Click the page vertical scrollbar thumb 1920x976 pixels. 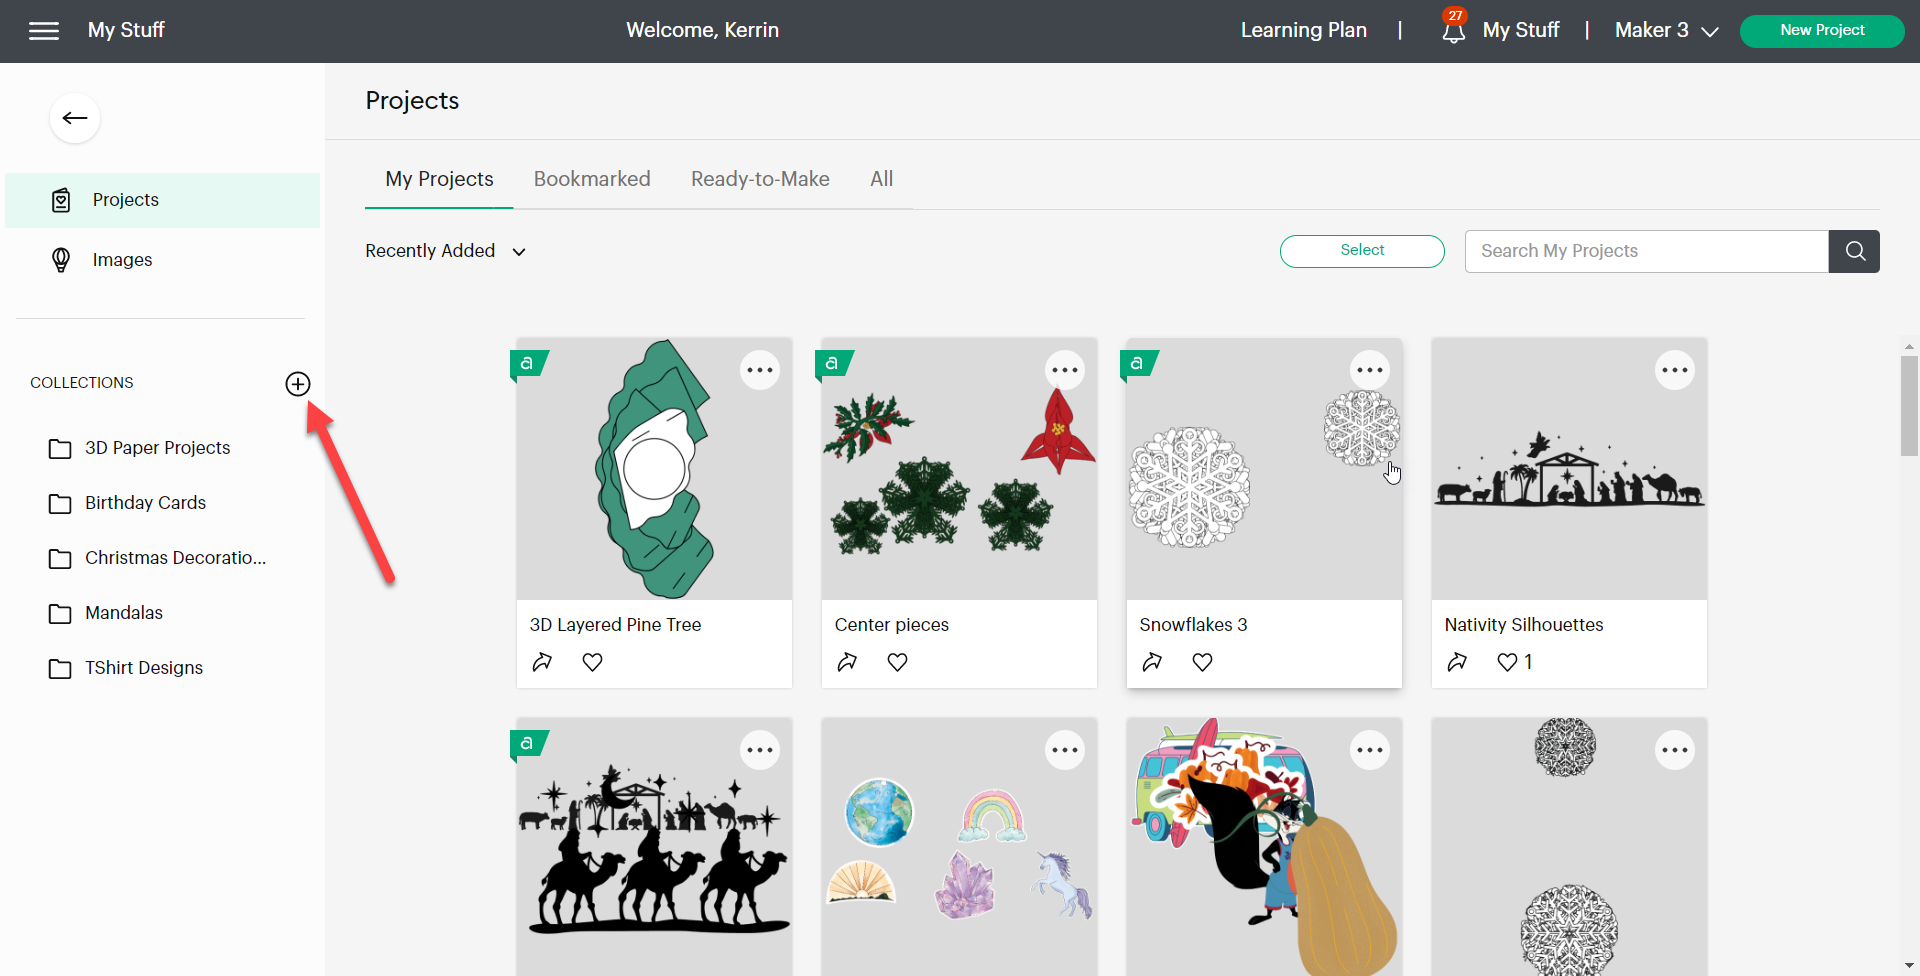1909,405
